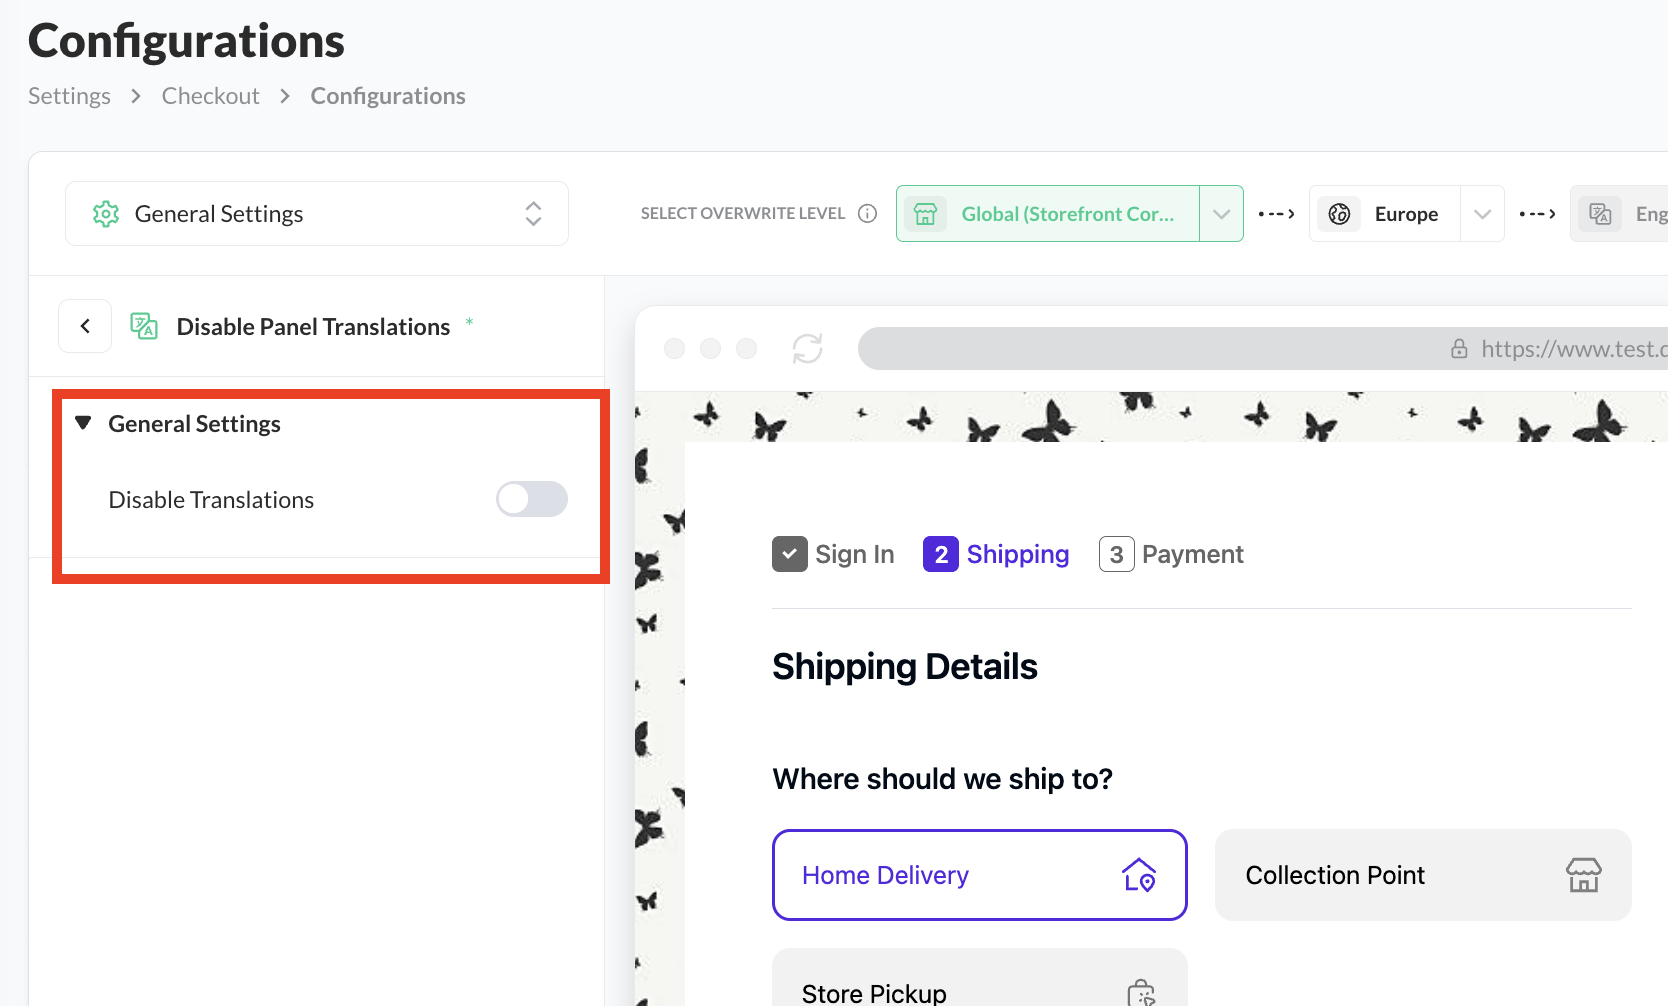
Task: Expand the Global Storefront dropdown arrow
Action: tap(1221, 214)
